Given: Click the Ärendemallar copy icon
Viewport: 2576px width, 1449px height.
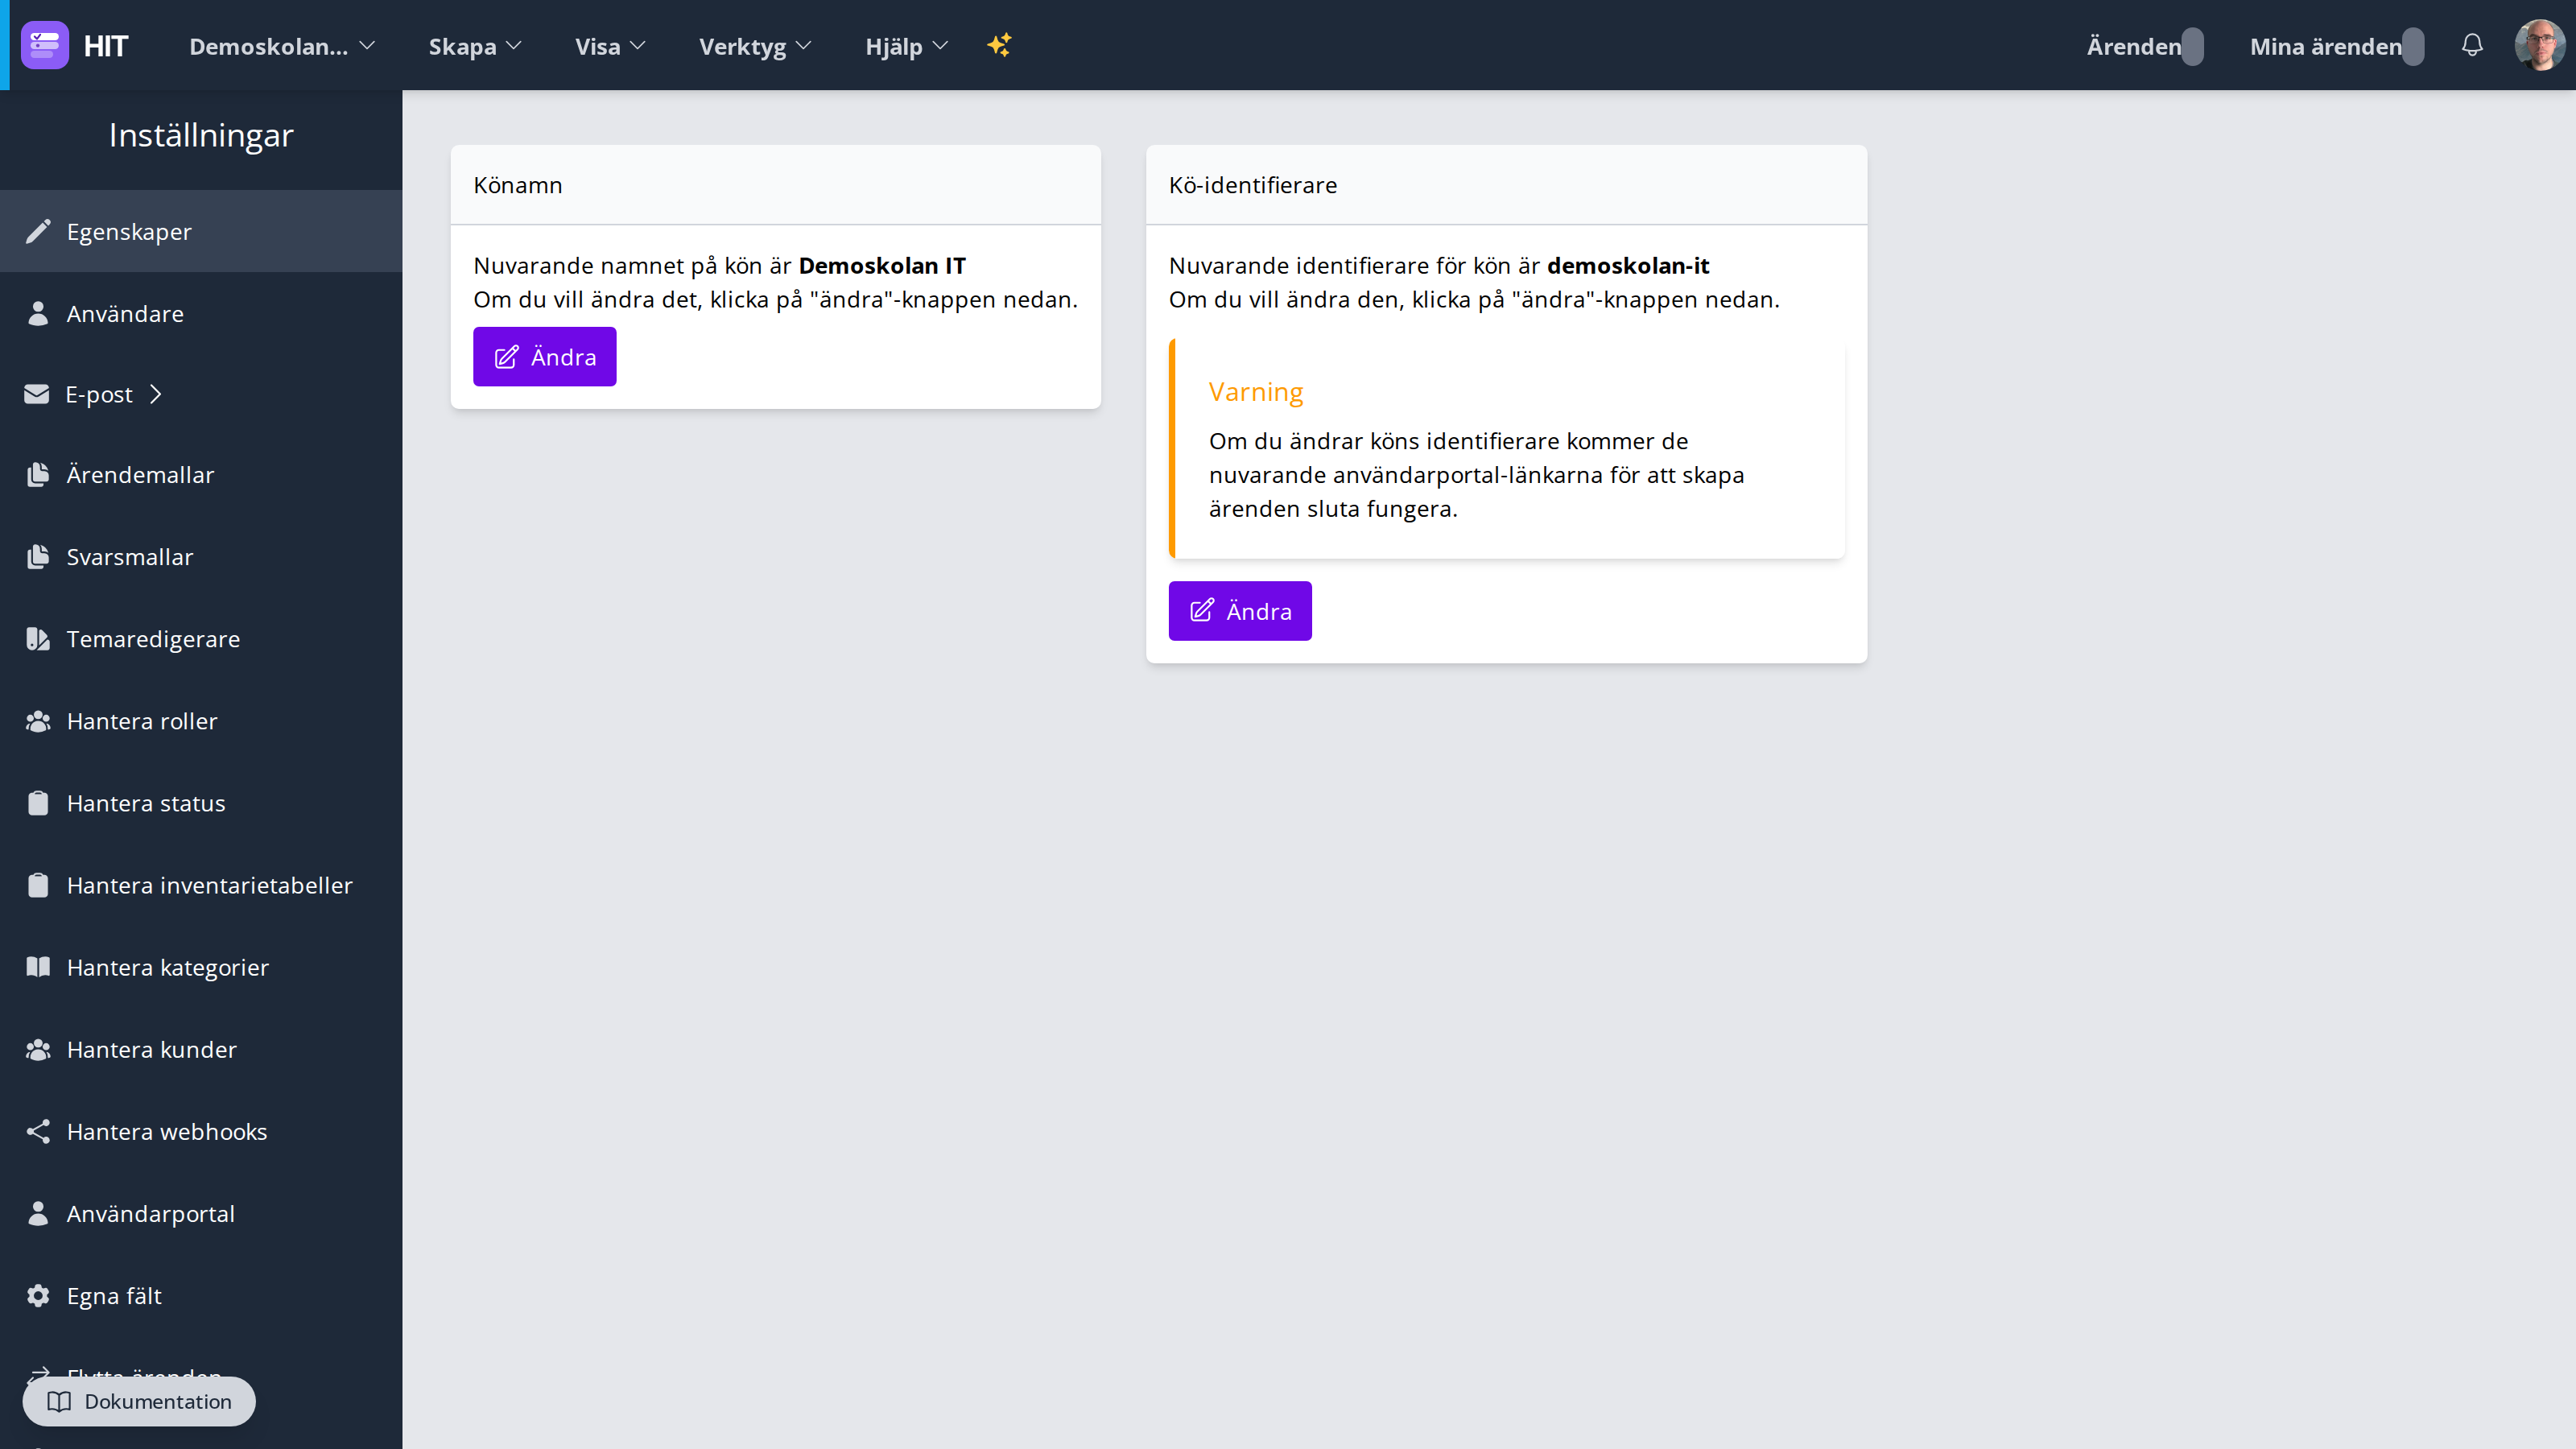Looking at the screenshot, I should coord(38,475).
